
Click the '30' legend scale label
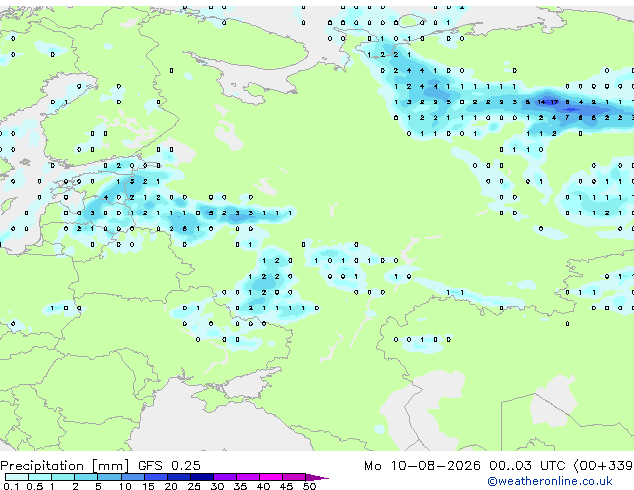coord(217,486)
